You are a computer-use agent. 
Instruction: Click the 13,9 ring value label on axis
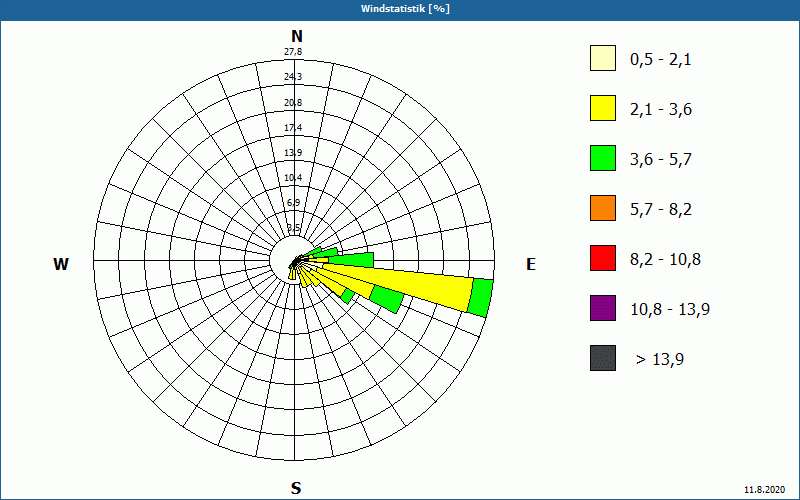(293, 153)
